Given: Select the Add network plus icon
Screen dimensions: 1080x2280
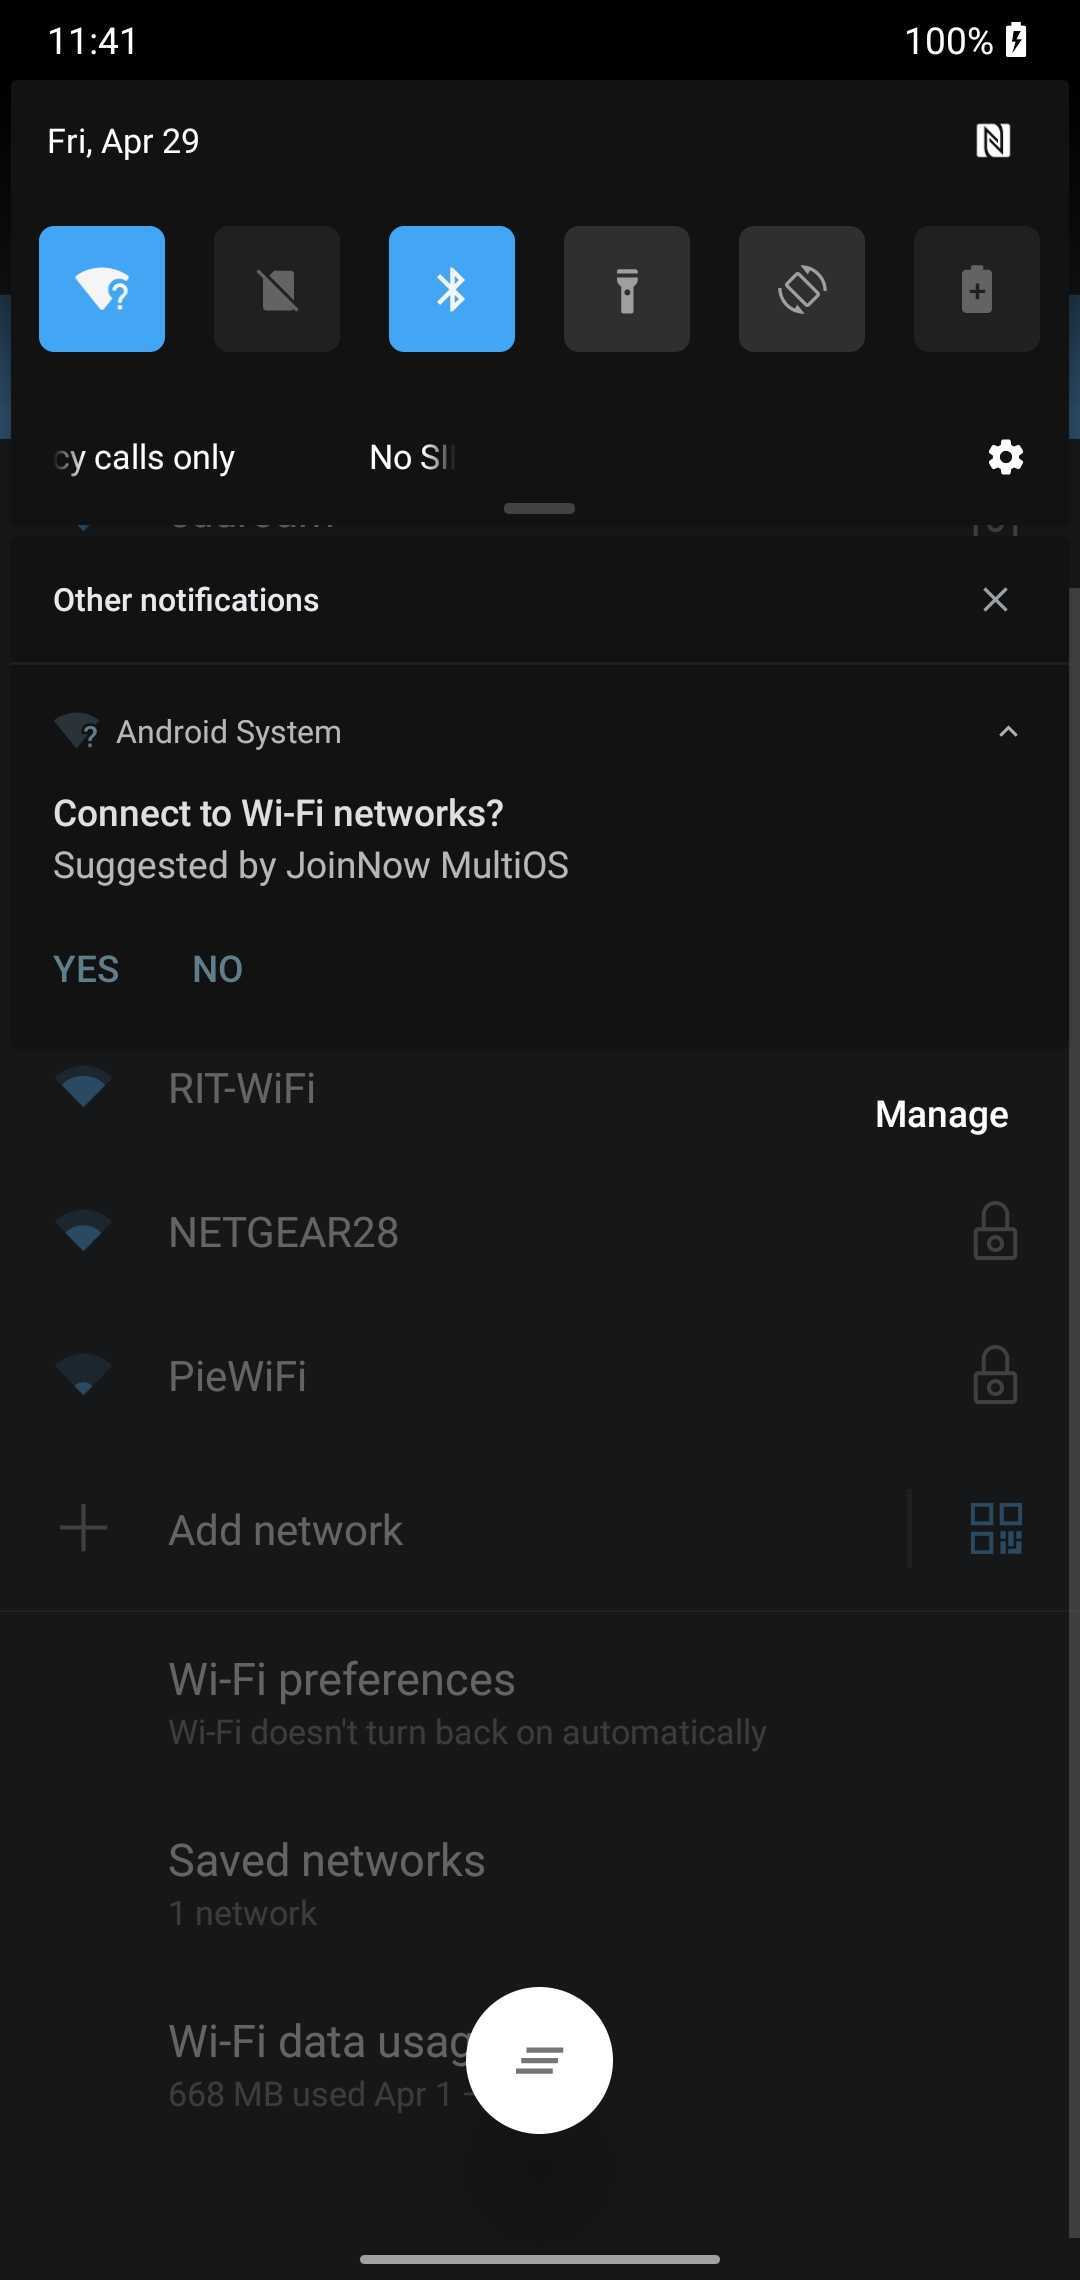Looking at the screenshot, I should pos(83,1529).
